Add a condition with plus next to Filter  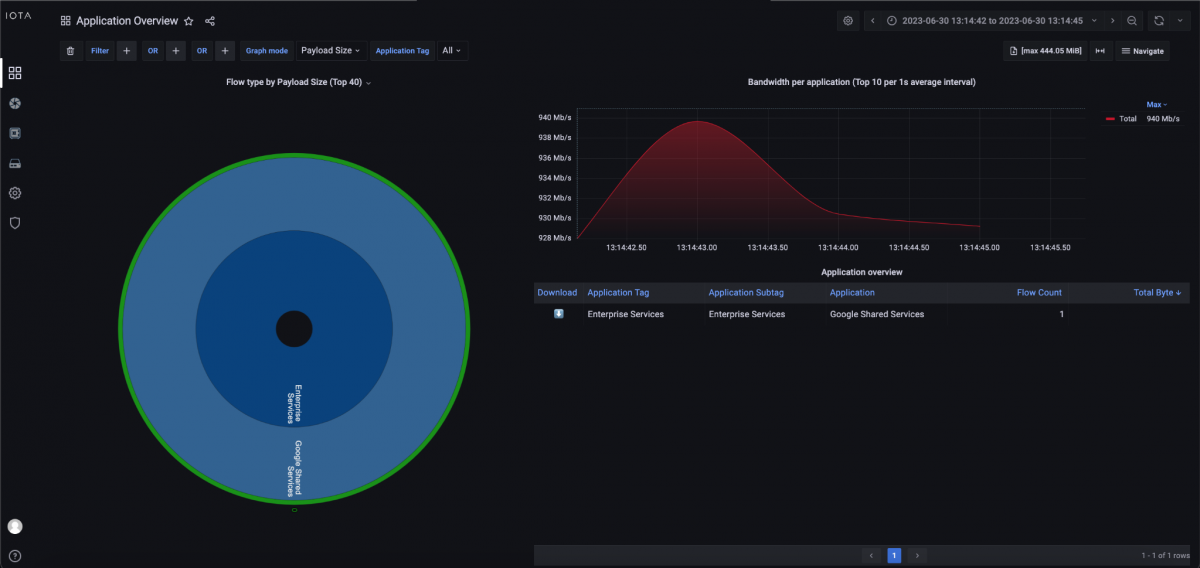tap(127, 51)
